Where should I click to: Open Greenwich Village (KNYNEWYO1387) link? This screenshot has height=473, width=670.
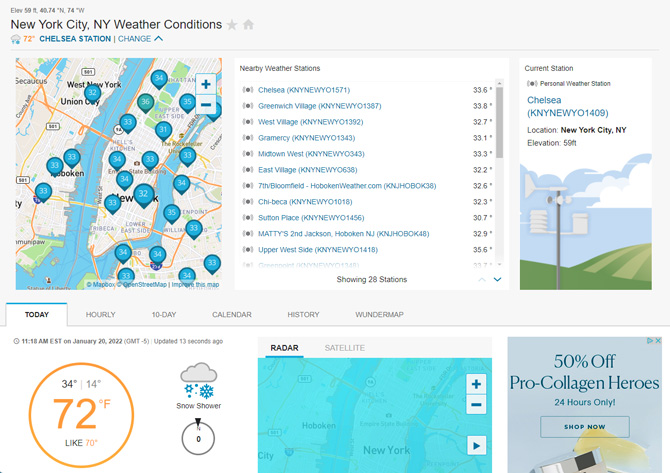point(320,106)
